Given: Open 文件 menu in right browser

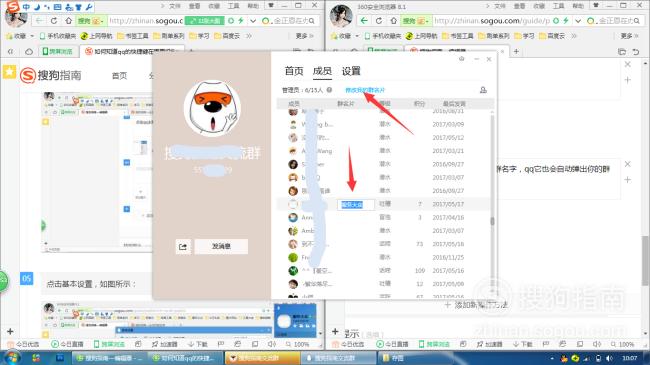Looking at the screenshot, I should [500, 6].
